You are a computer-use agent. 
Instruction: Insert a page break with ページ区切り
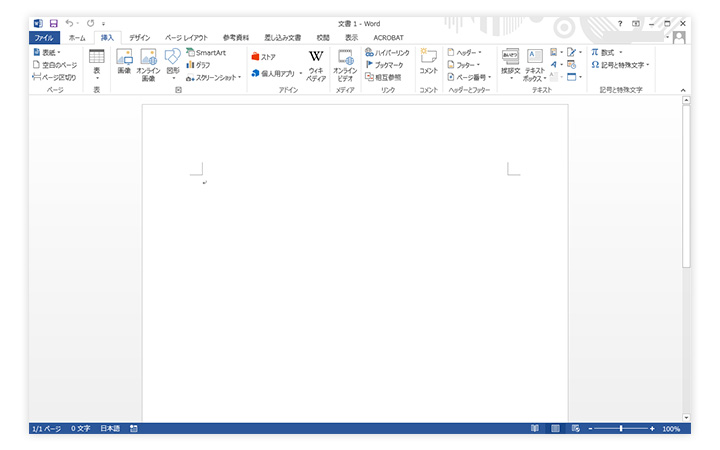(x=54, y=77)
